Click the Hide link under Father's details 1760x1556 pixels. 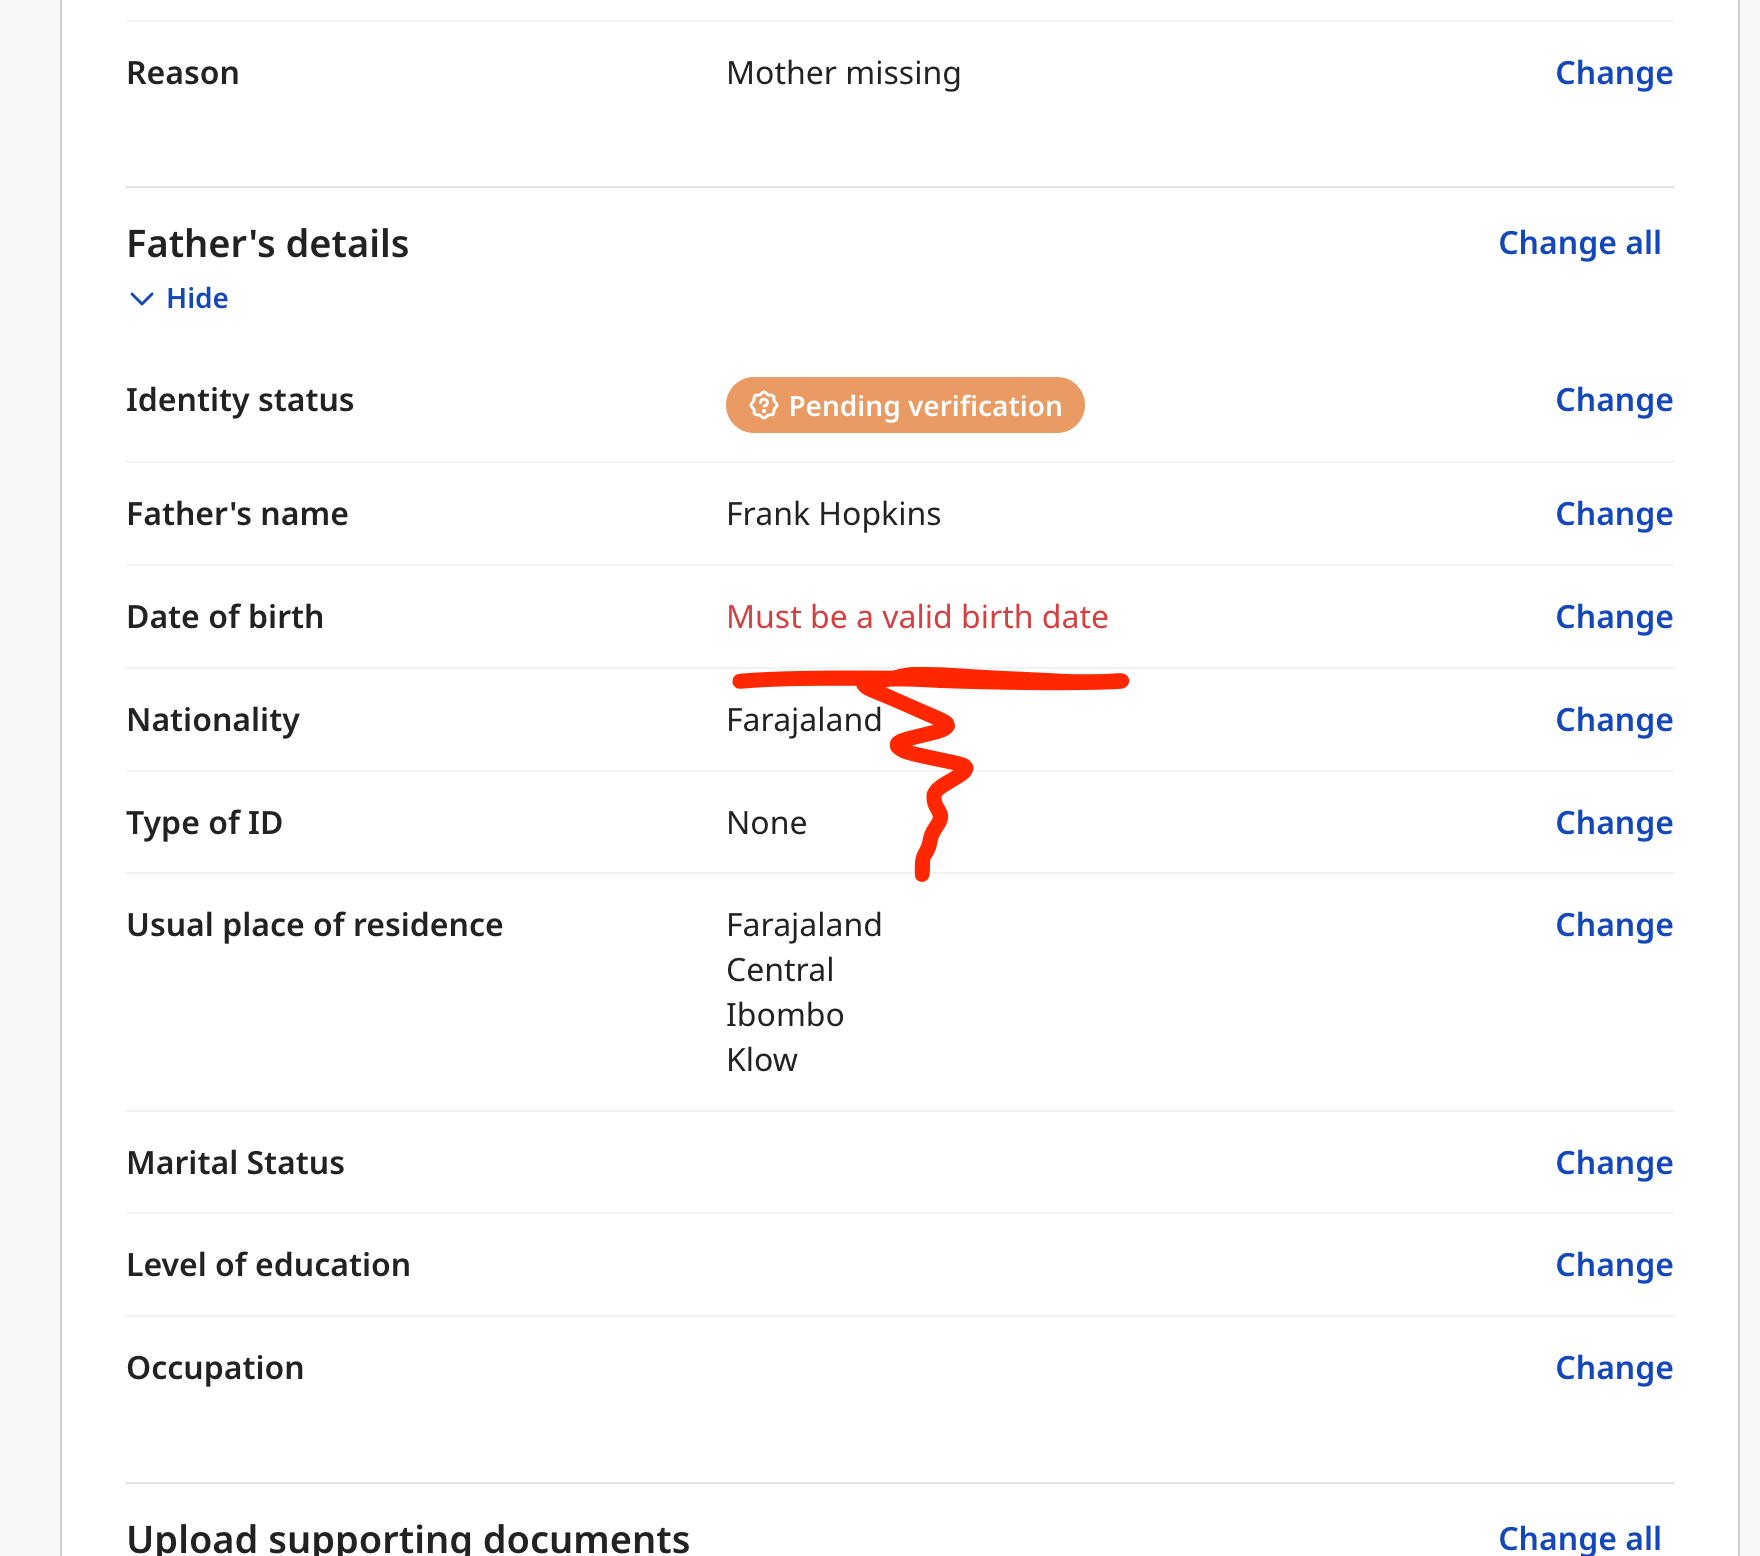click(x=197, y=298)
